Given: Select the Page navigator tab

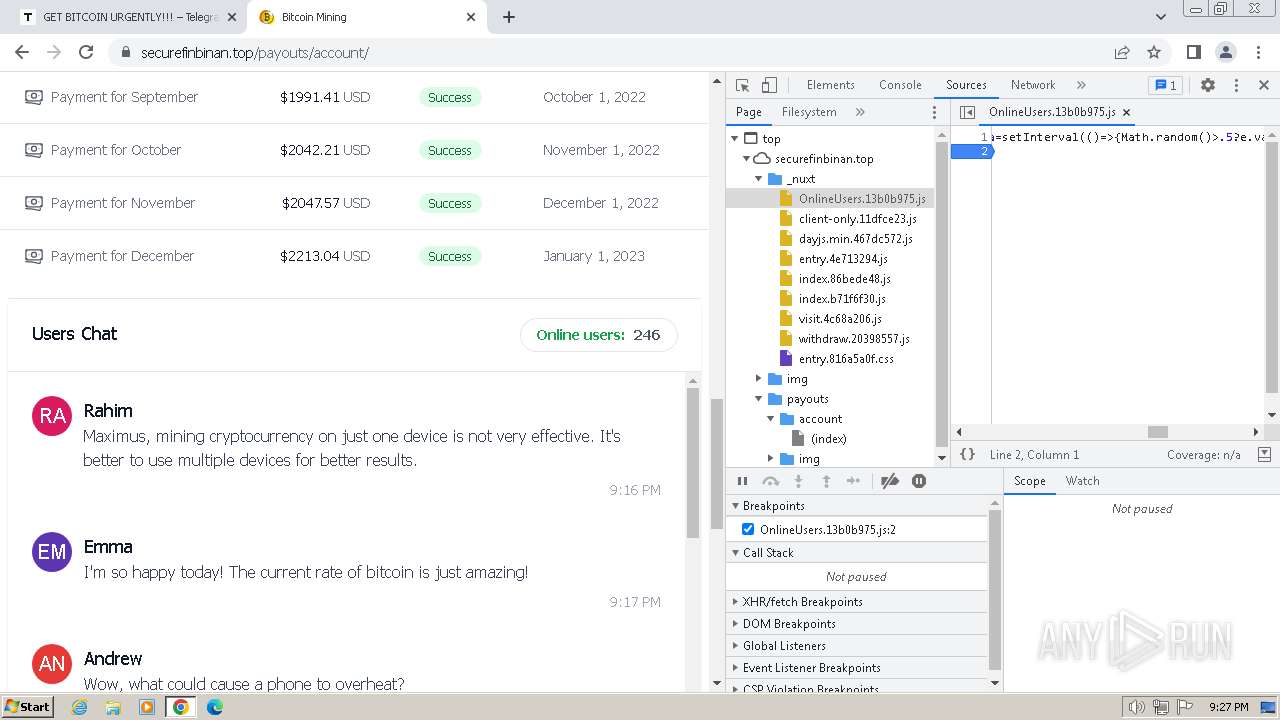Looking at the screenshot, I should 748,112.
